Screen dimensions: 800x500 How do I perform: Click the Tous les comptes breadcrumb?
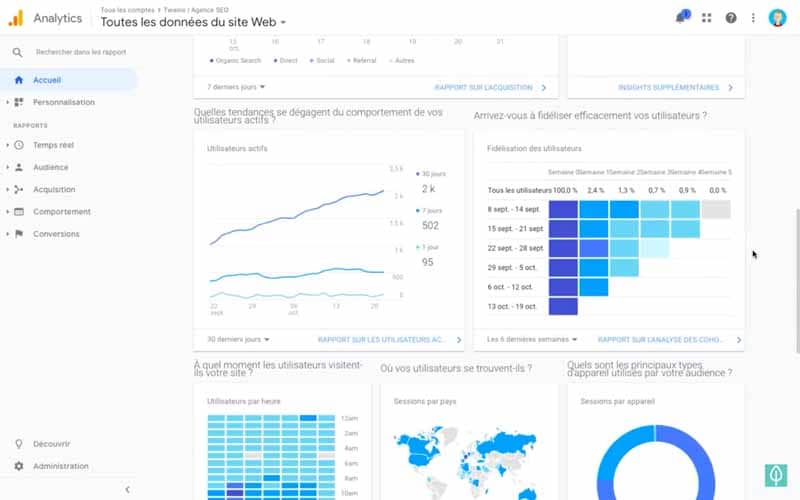pyautogui.click(x=127, y=10)
